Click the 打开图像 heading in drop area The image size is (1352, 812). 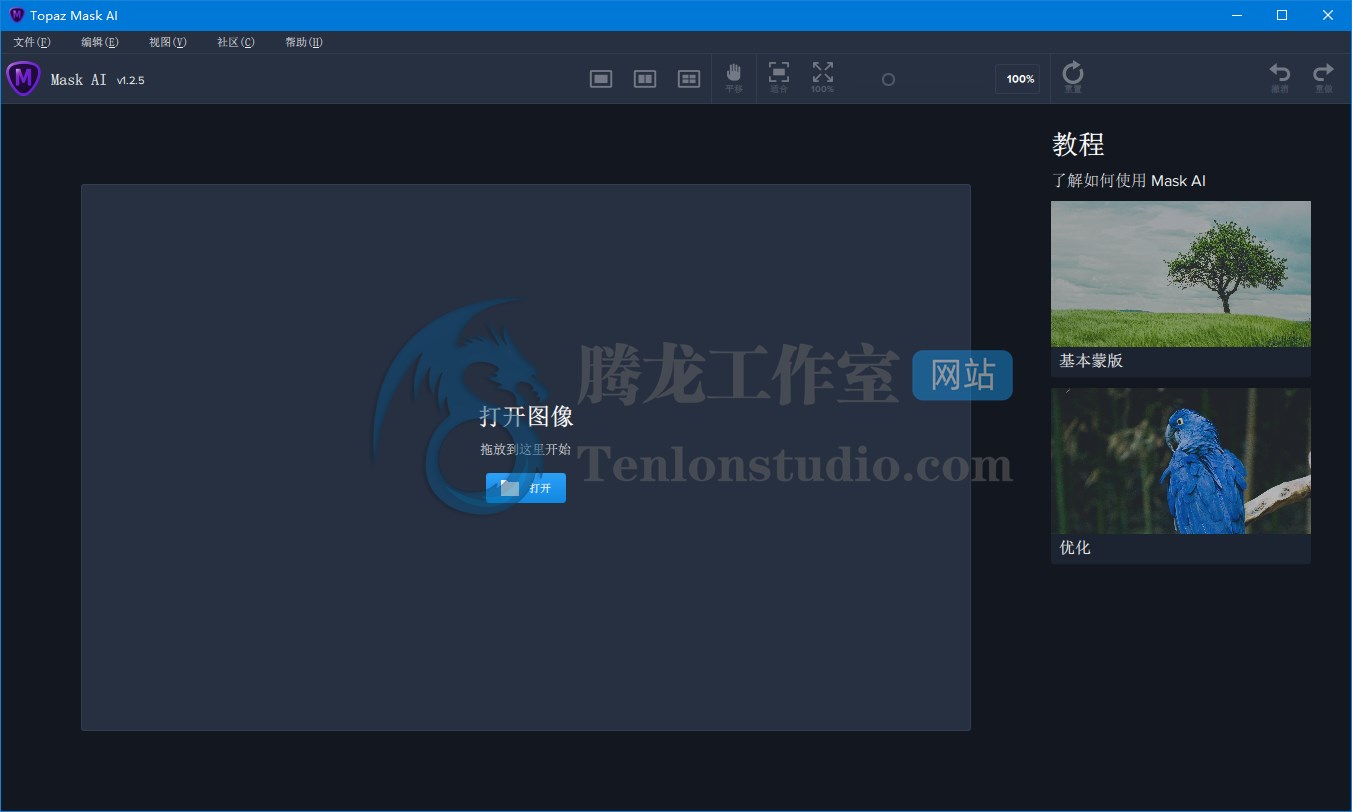[526, 417]
